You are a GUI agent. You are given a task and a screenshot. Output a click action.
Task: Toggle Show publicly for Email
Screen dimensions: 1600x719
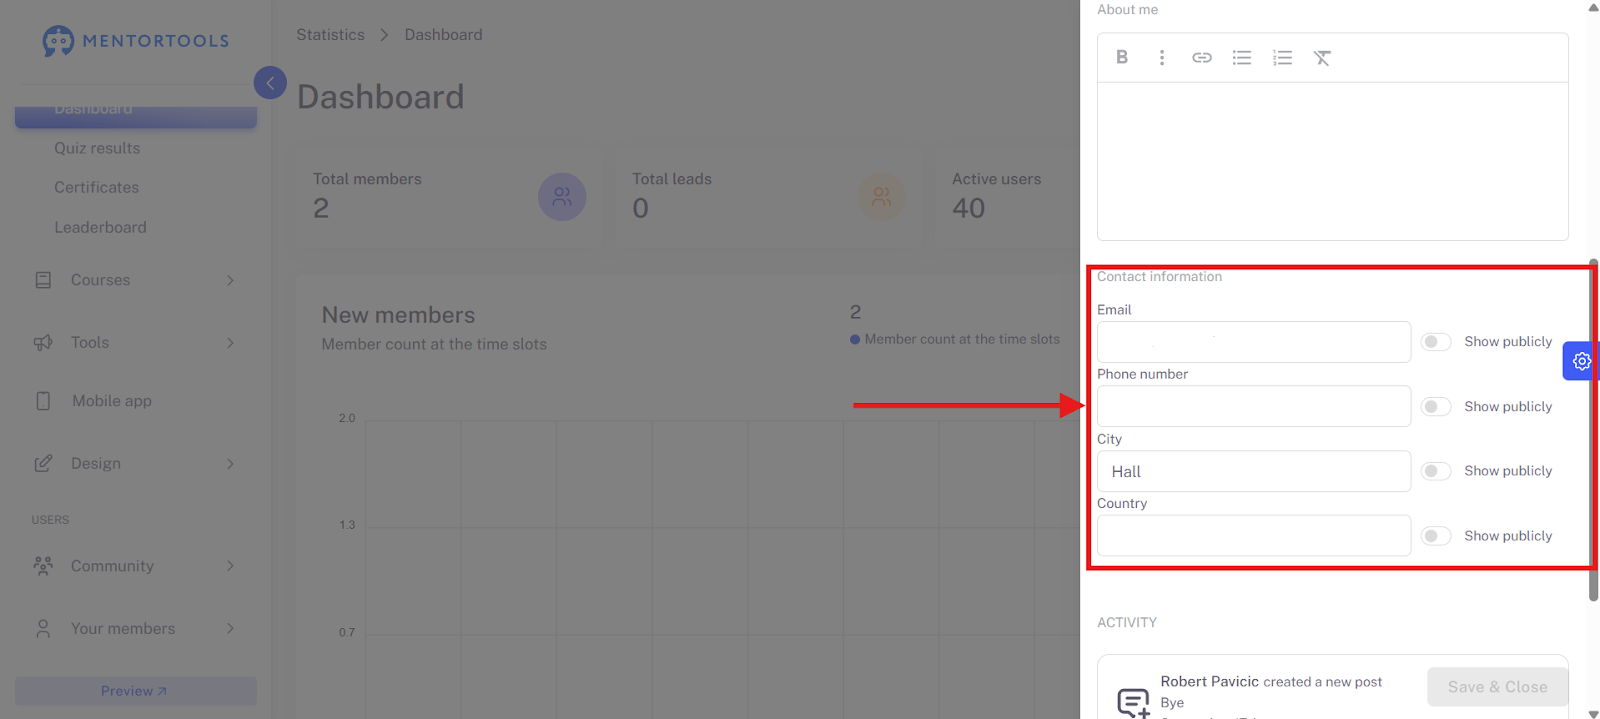pos(1436,342)
